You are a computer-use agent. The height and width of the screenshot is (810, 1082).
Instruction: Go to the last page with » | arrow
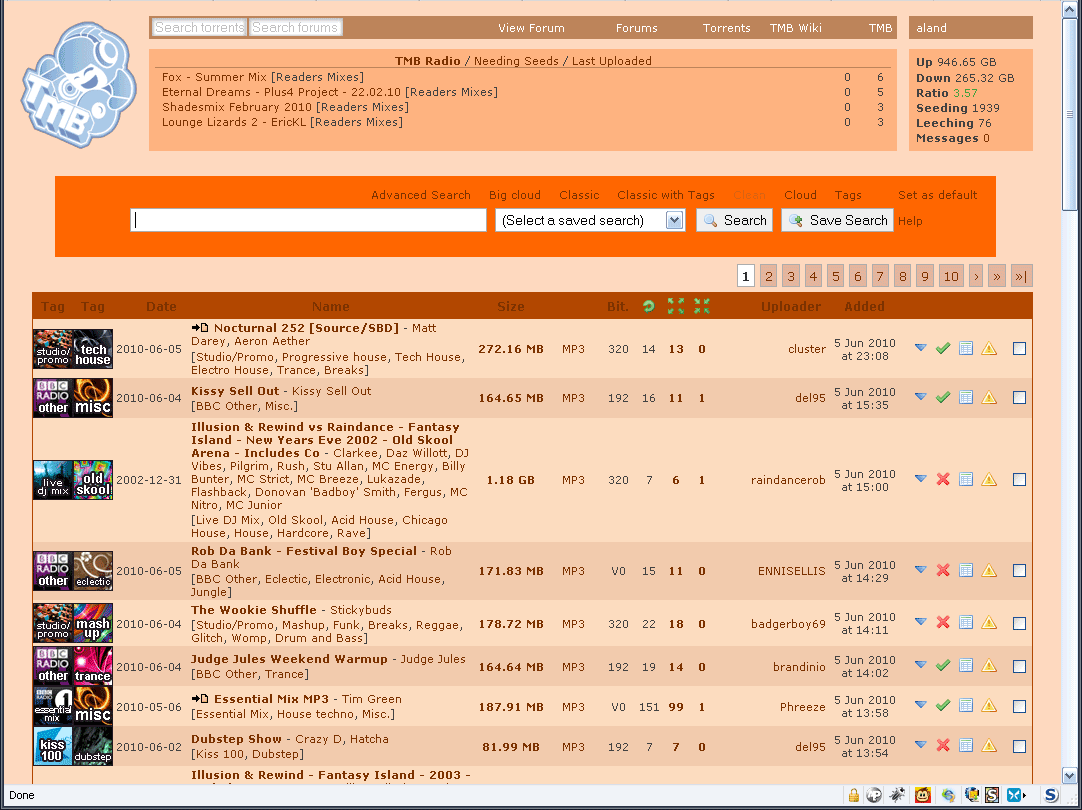(x=1021, y=276)
